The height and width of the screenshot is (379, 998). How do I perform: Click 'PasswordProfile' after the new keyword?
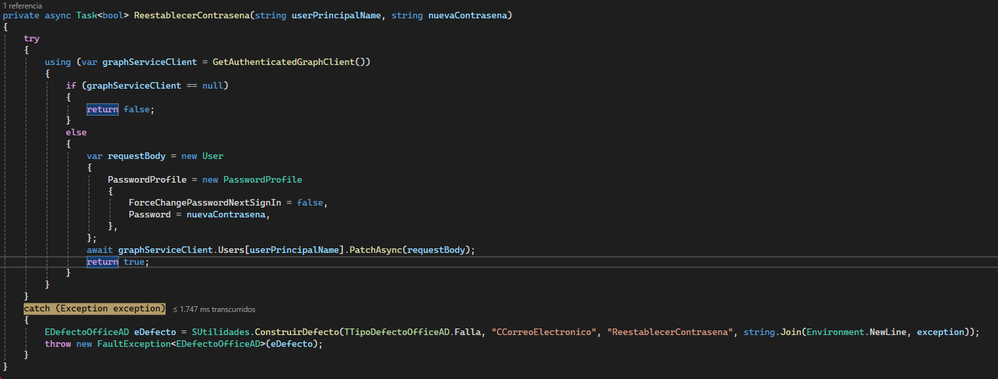[x=262, y=180]
